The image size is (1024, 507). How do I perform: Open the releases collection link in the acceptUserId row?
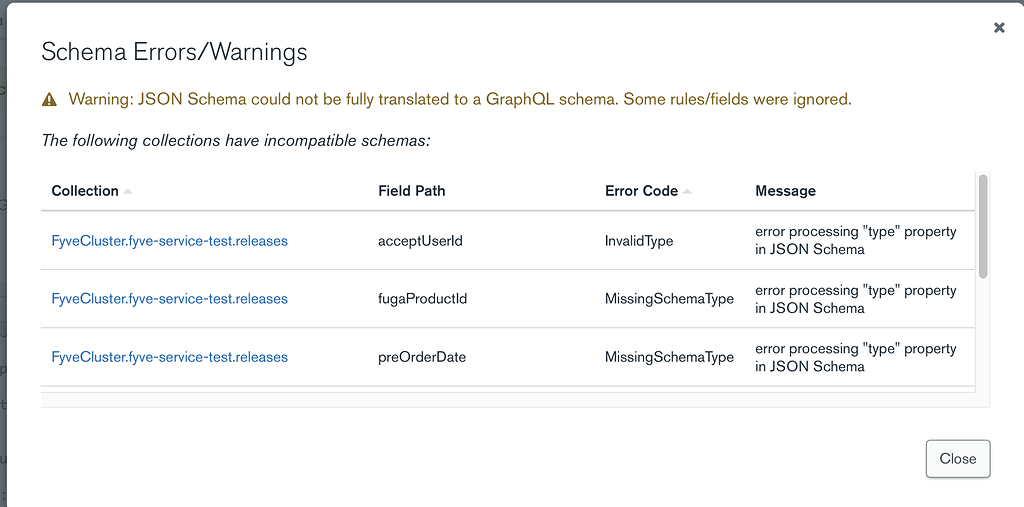[x=169, y=241]
